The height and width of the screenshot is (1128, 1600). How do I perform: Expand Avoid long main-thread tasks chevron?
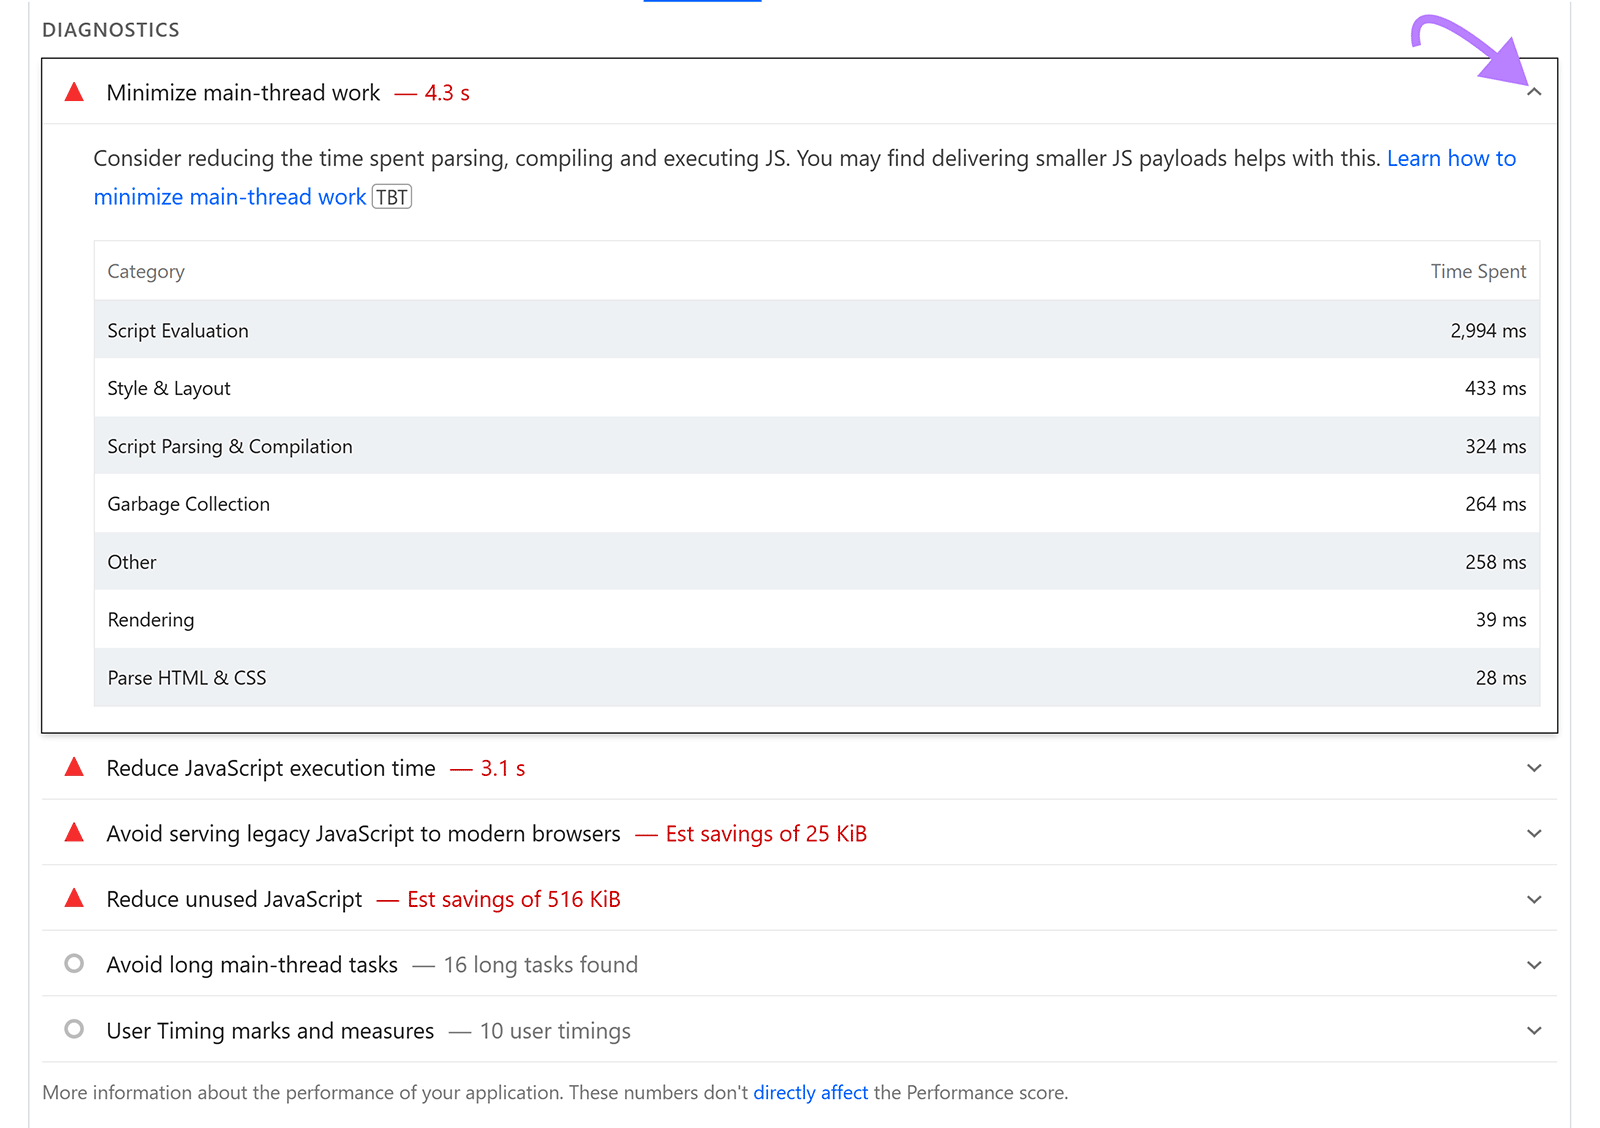pos(1534,965)
